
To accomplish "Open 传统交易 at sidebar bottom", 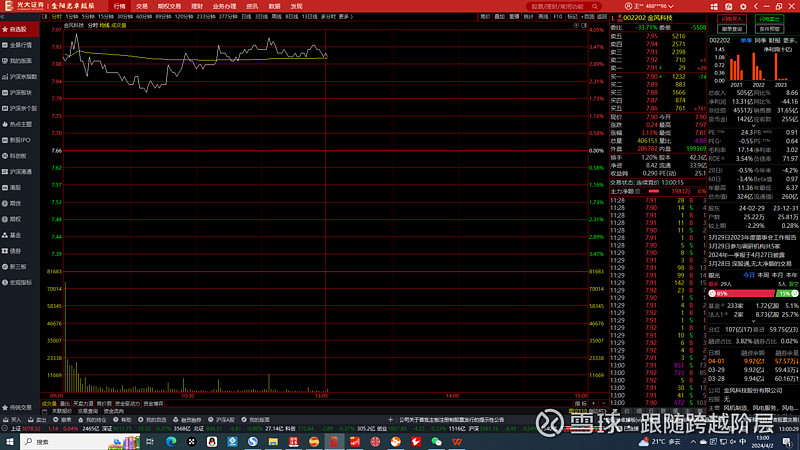I will coord(17,408).
